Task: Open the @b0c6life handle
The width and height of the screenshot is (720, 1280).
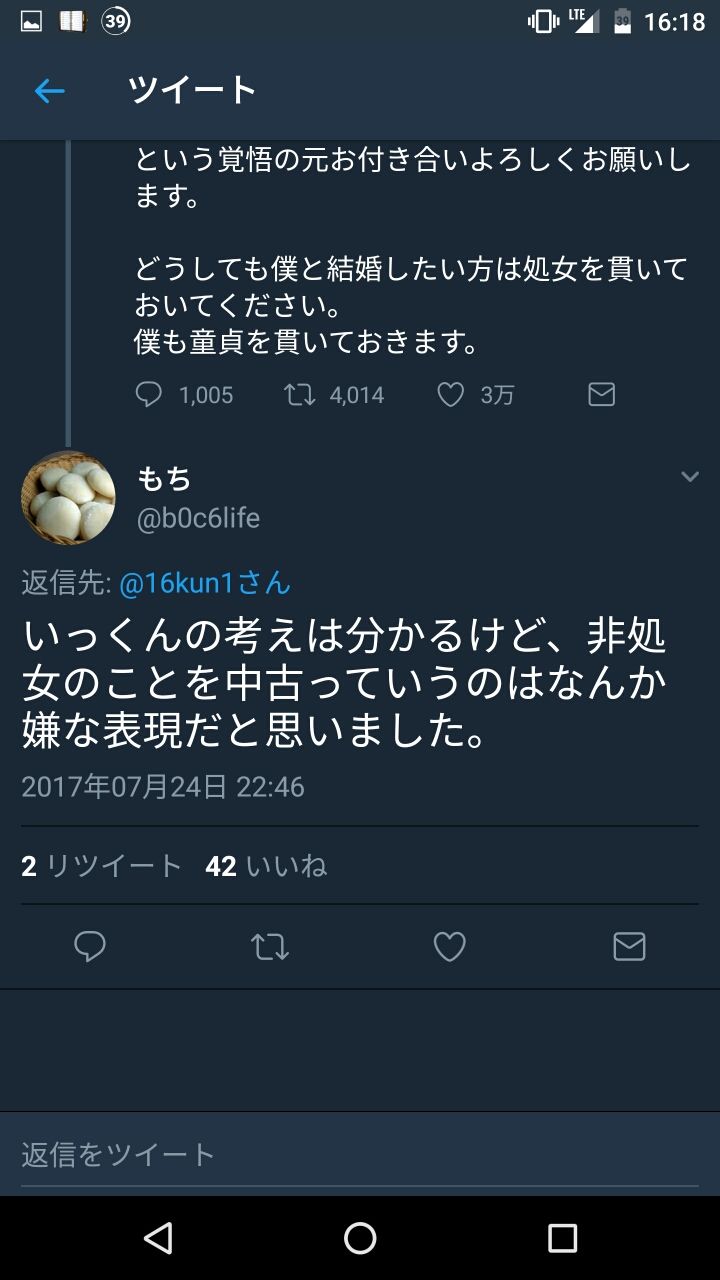Action: [x=198, y=518]
